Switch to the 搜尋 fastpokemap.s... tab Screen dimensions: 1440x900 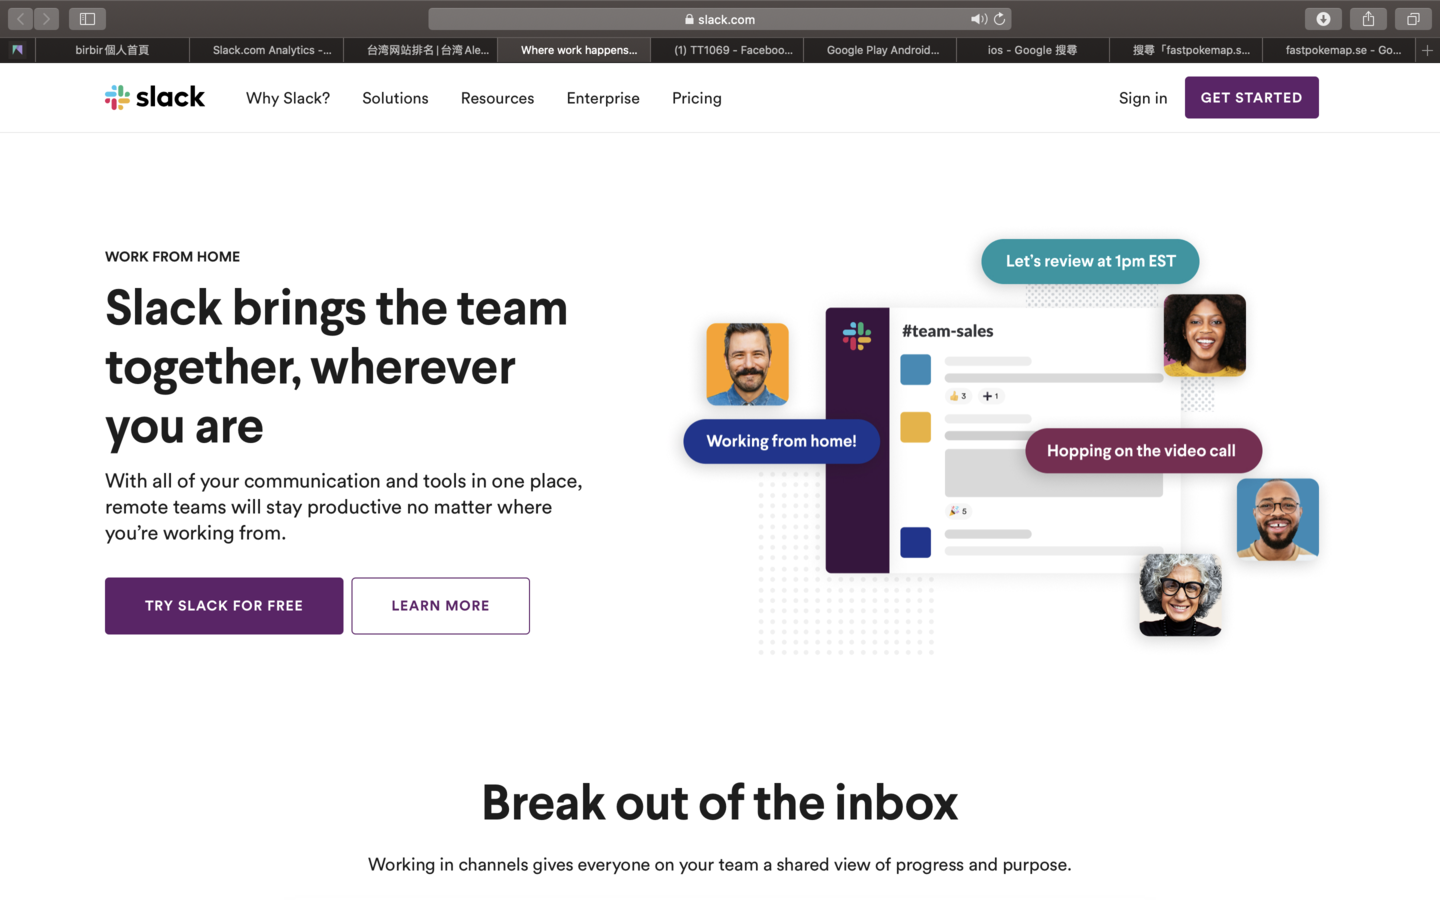1187,50
